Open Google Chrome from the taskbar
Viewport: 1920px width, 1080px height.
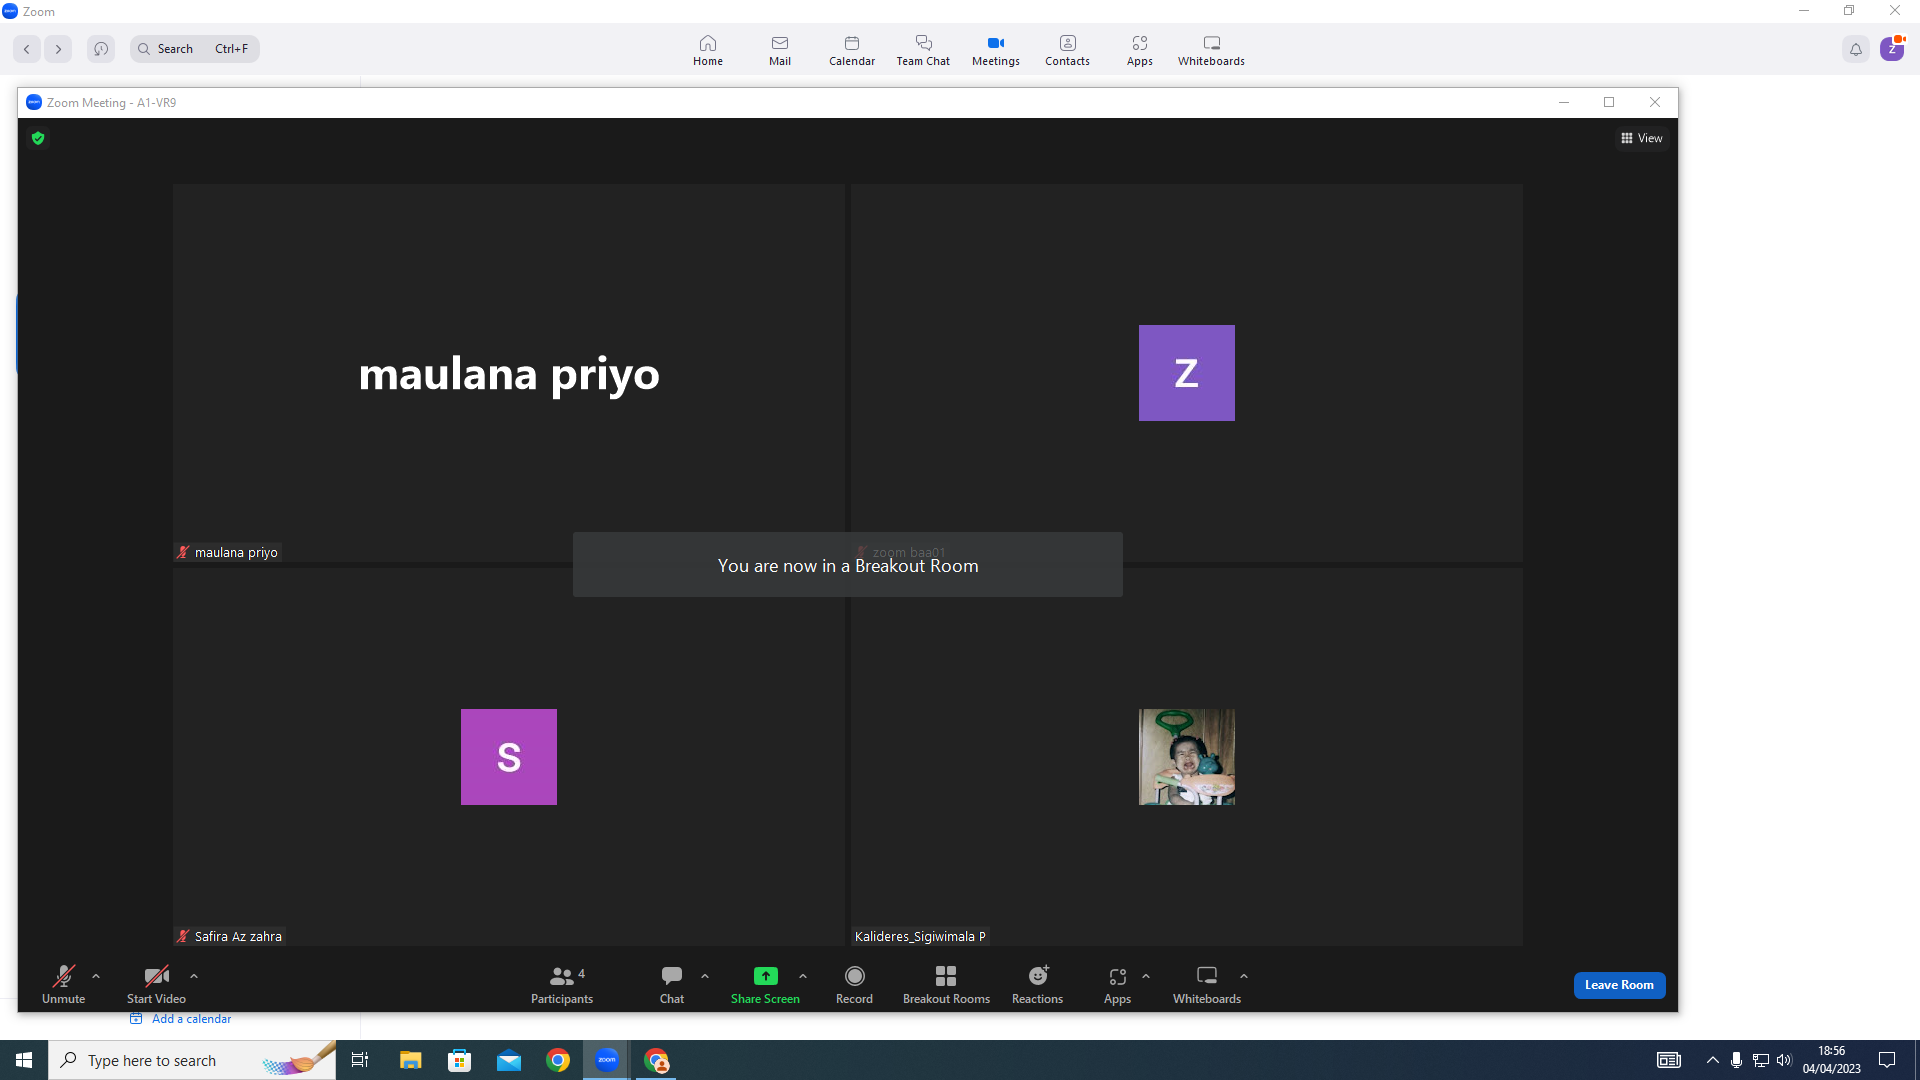click(558, 1060)
